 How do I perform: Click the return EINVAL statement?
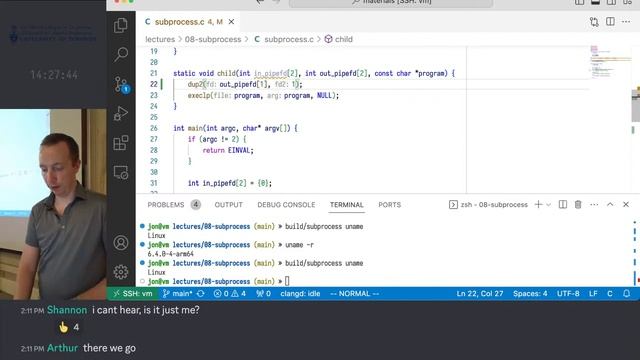click(228, 150)
